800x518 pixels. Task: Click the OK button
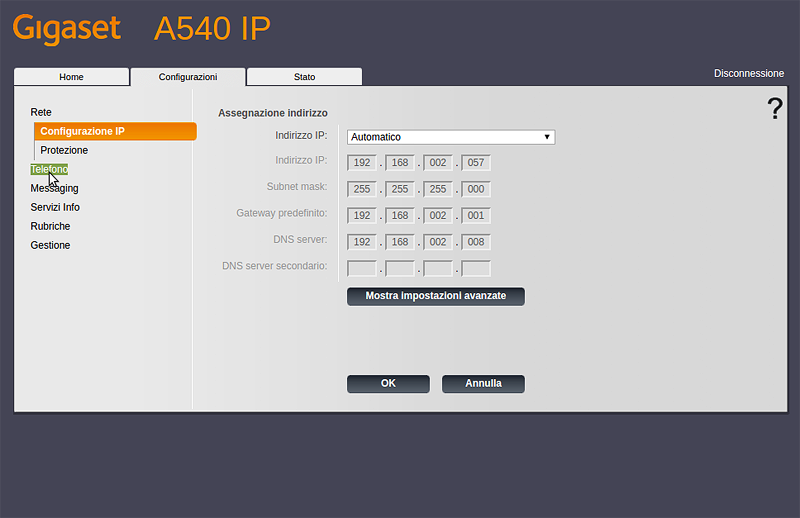pyautogui.click(x=388, y=384)
